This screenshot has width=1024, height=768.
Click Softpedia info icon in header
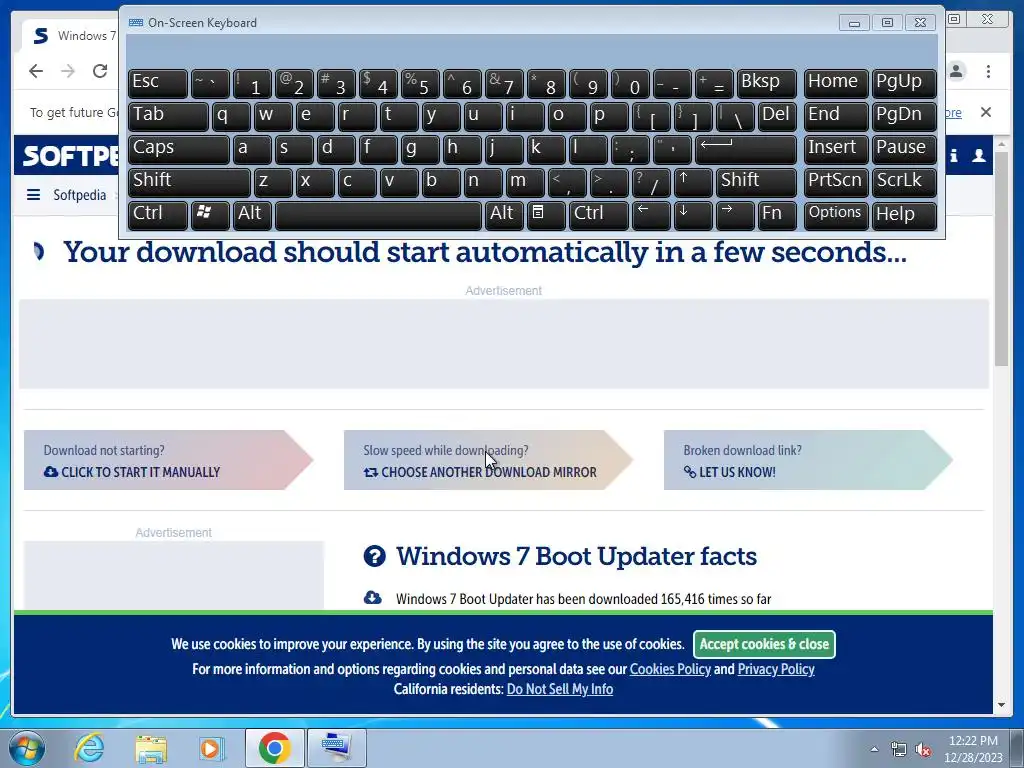(954, 155)
